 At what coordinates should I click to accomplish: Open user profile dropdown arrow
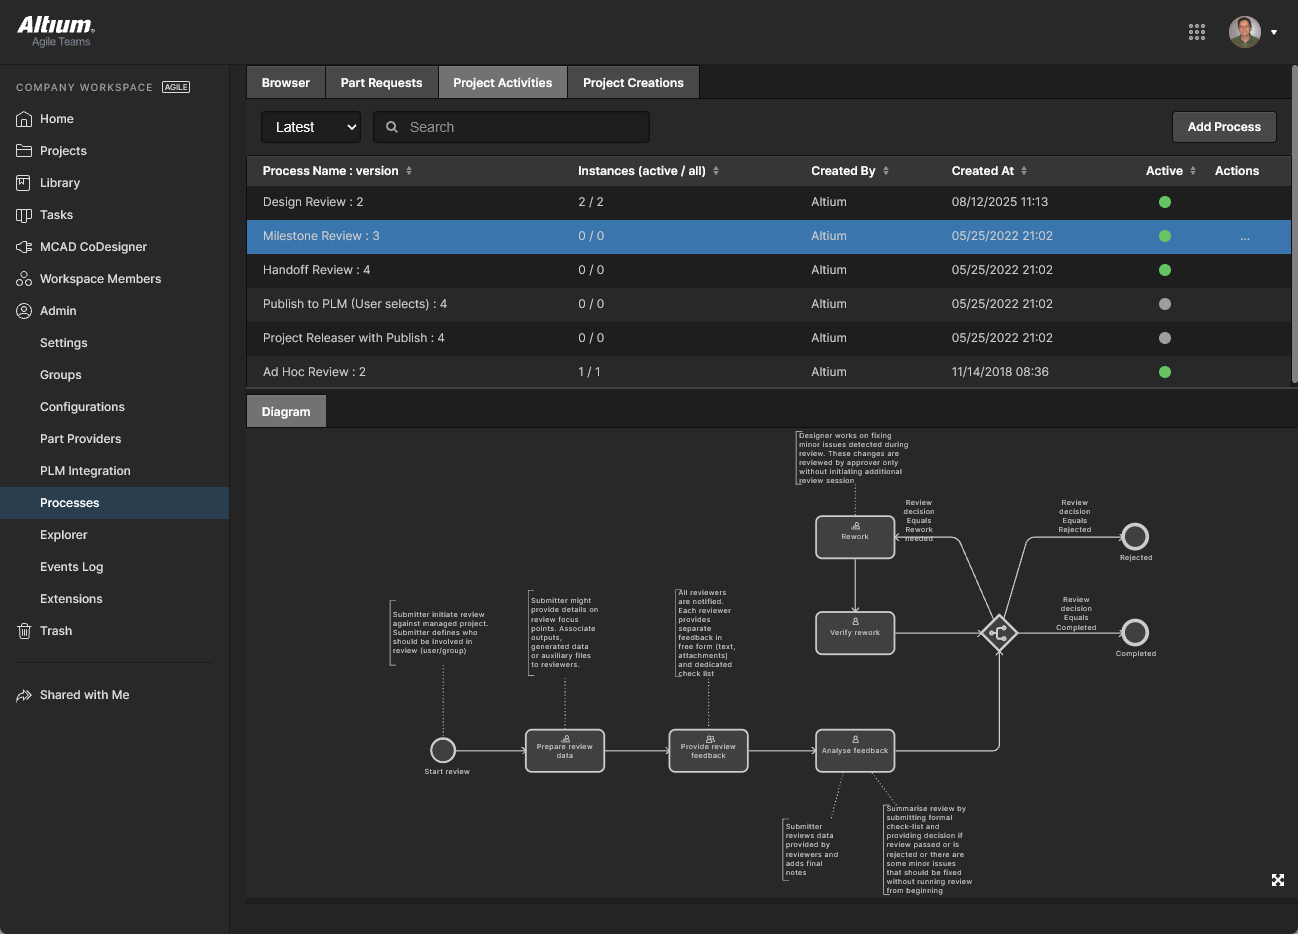[1273, 32]
